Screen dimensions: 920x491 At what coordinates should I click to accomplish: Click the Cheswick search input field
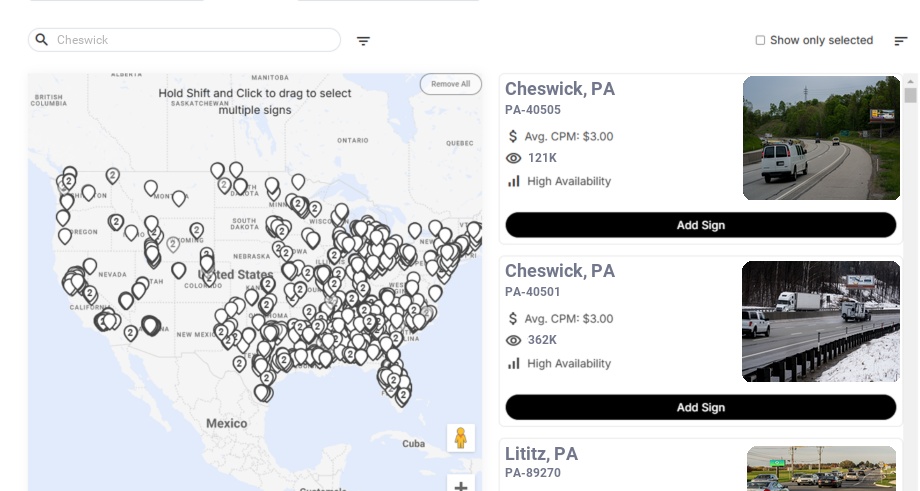coord(195,40)
